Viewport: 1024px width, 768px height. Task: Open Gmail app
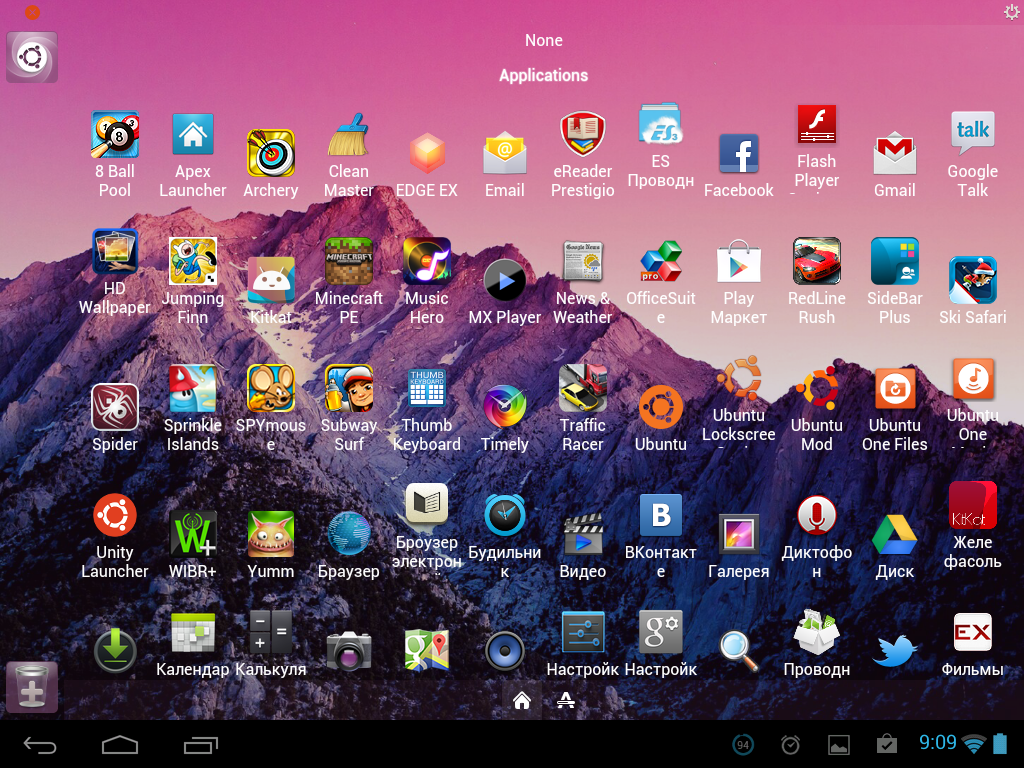coord(895,154)
